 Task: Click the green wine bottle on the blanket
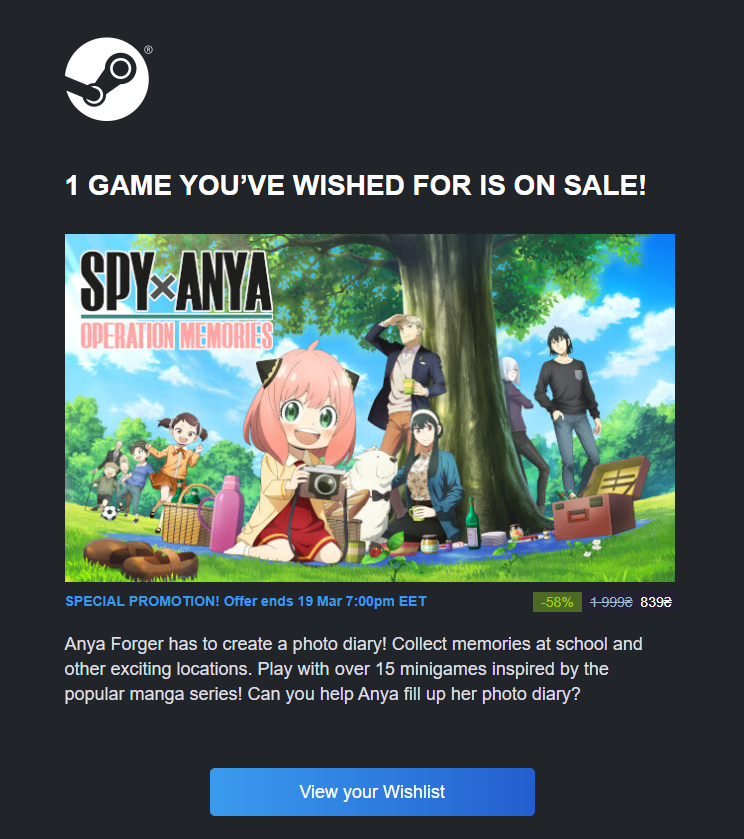pos(472,523)
